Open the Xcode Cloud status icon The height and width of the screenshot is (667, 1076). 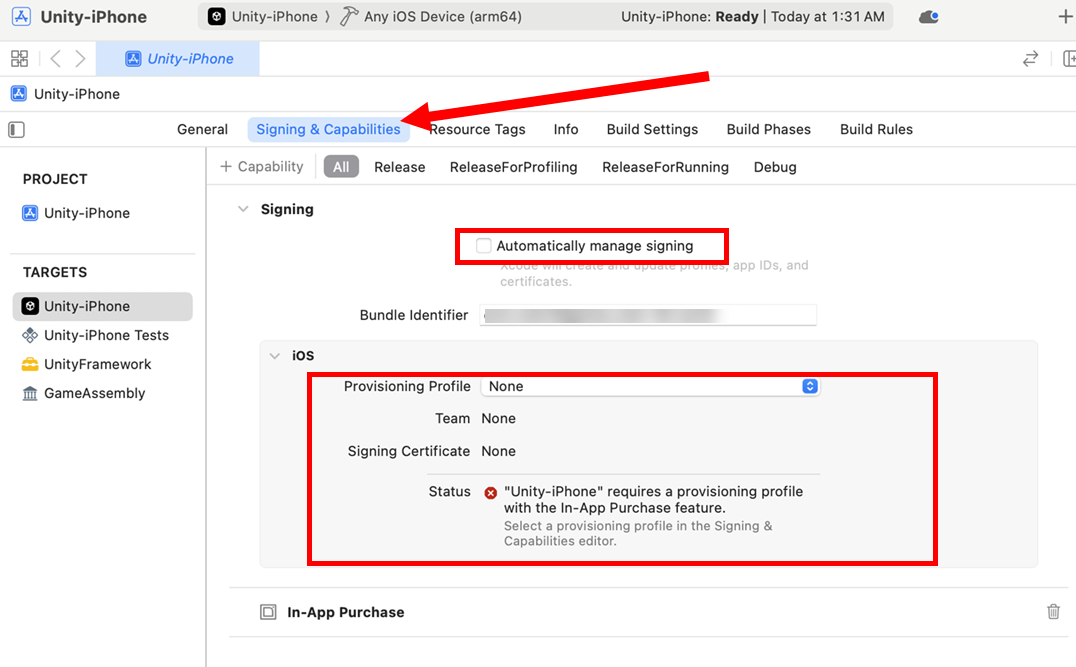coord(928,16)
